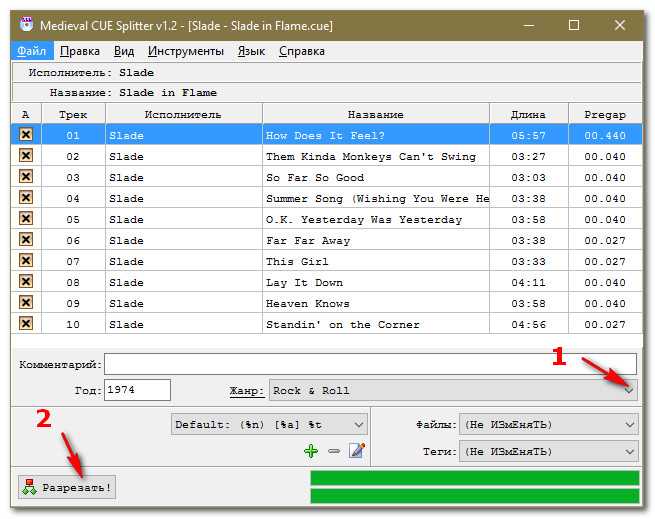The image size is (655, 519).
Task: Click the minus remove-mask icon
Action: click(334, 451)
